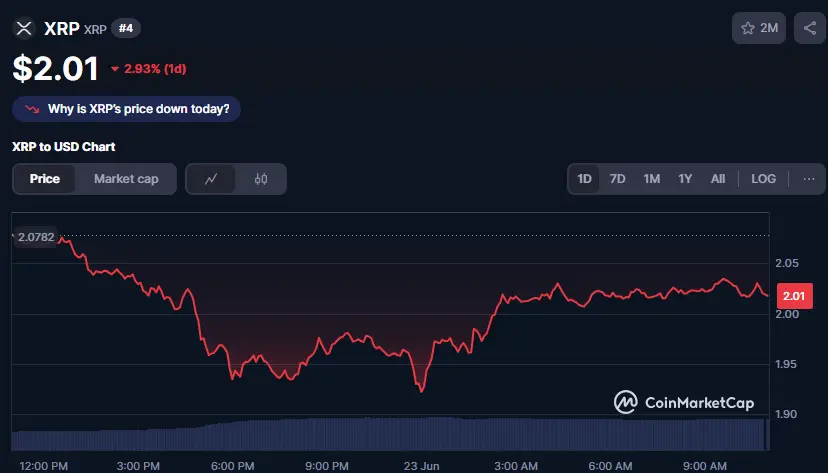Viewport: 828px width, 473px height.
Task: Click the 2.05 y-axis label
Action: click(x=787, y=263)
